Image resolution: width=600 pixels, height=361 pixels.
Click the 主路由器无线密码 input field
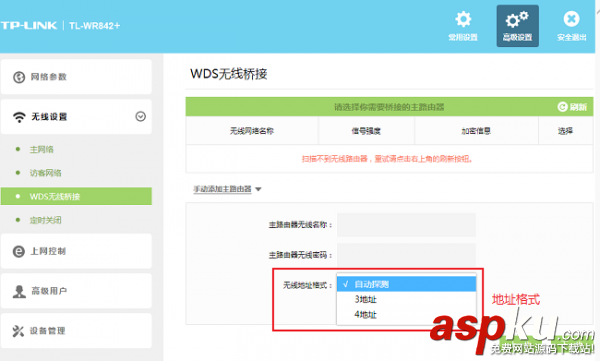(x=406, y=255)
